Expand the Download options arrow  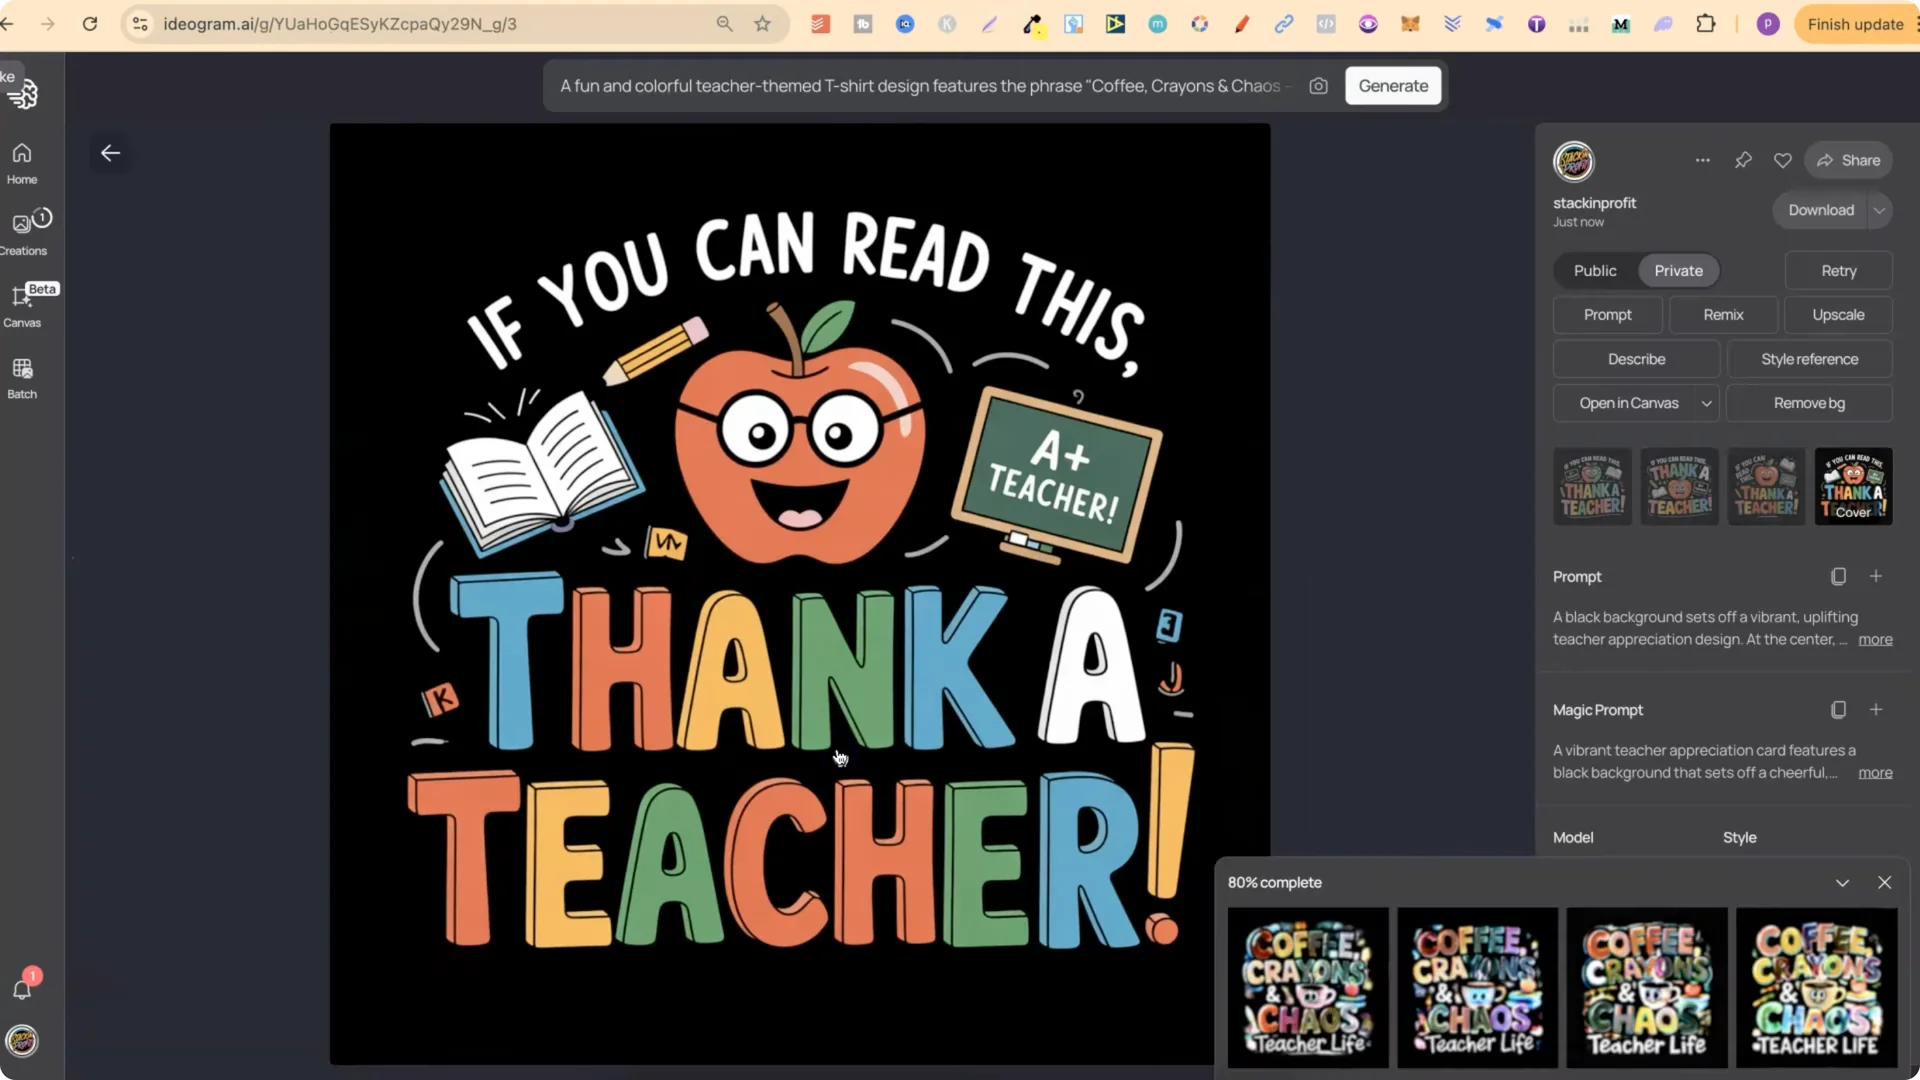point(1879,210)
